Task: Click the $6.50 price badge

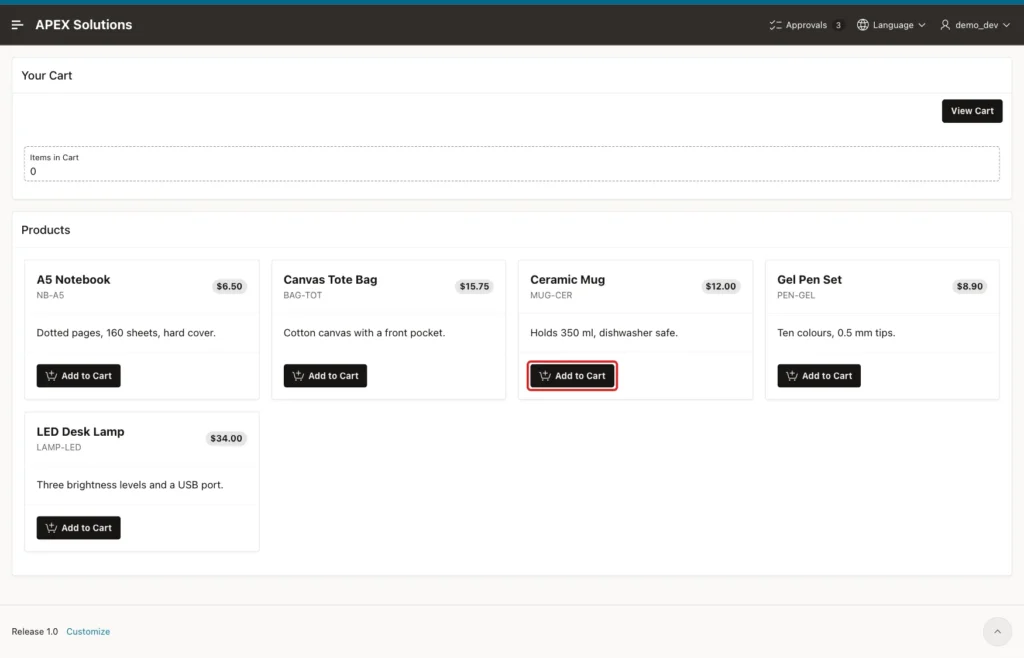Action: [x=229, y=286]
